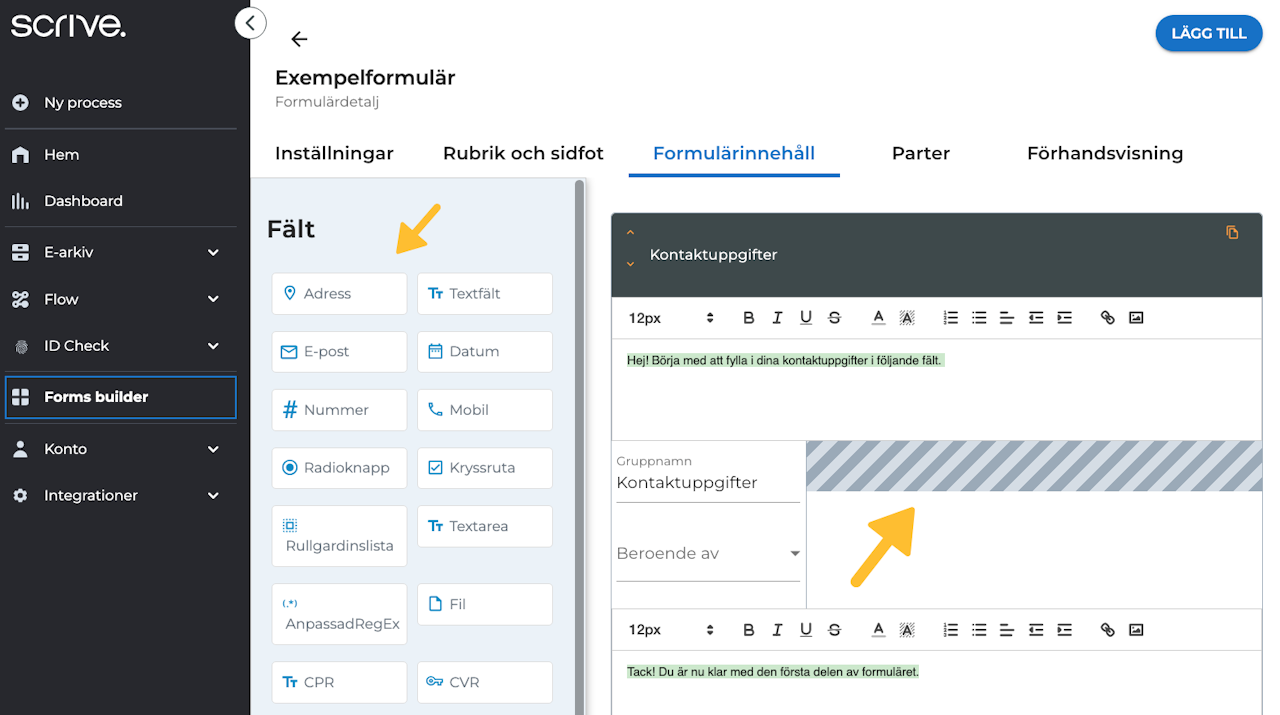Duplicate the Kontaktuppgifter section with the copy icon
This screenshot has width=1280, height=715.
pyautogui.click(x=1232, y=233)
